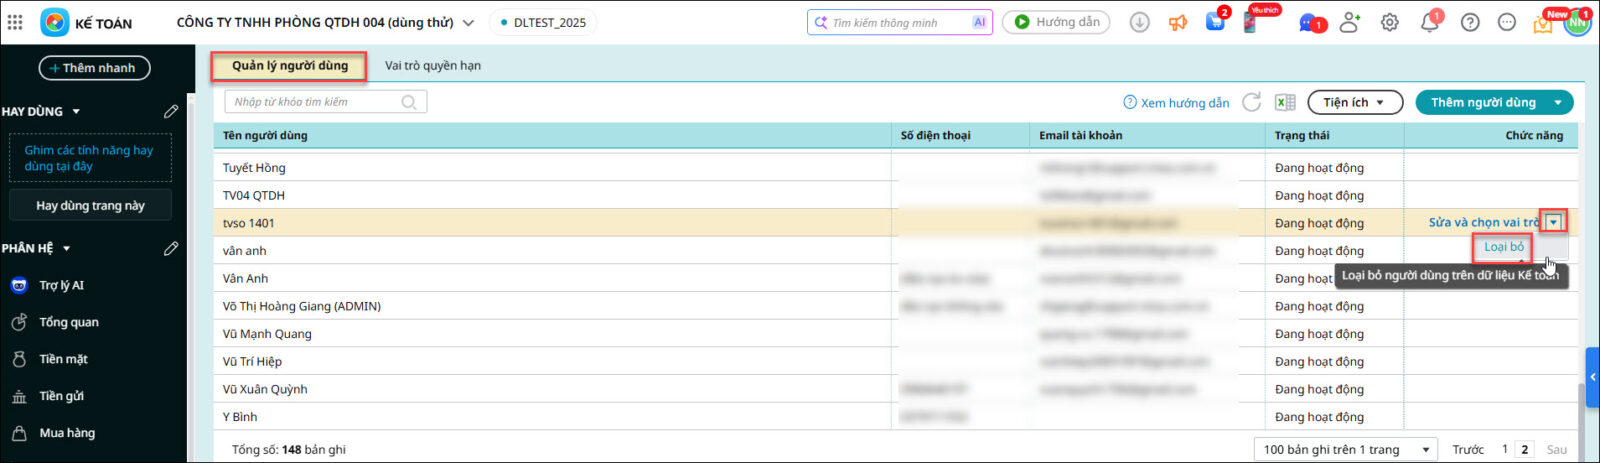Edit the HAY DÙNG section pencil
The height and width of the screenshot is (463, 1600).
click(x=171, y=111)
